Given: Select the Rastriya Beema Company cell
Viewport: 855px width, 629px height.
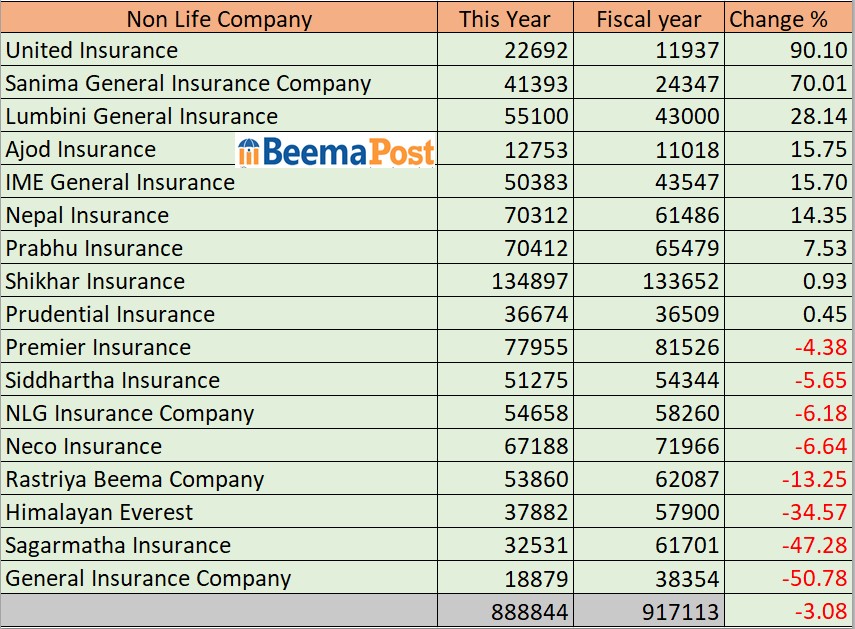Looking at the screenshot, I should [135, 479].
